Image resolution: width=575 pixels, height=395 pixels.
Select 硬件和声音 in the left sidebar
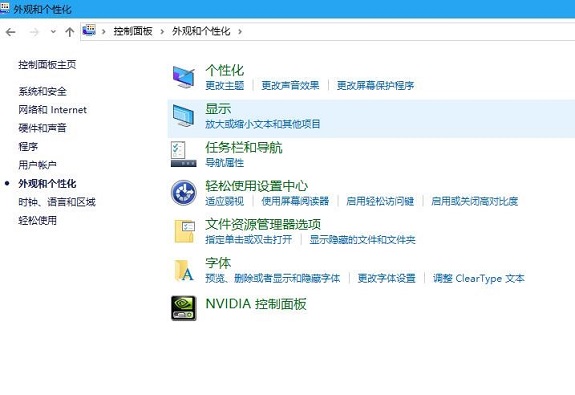(43, 128)
